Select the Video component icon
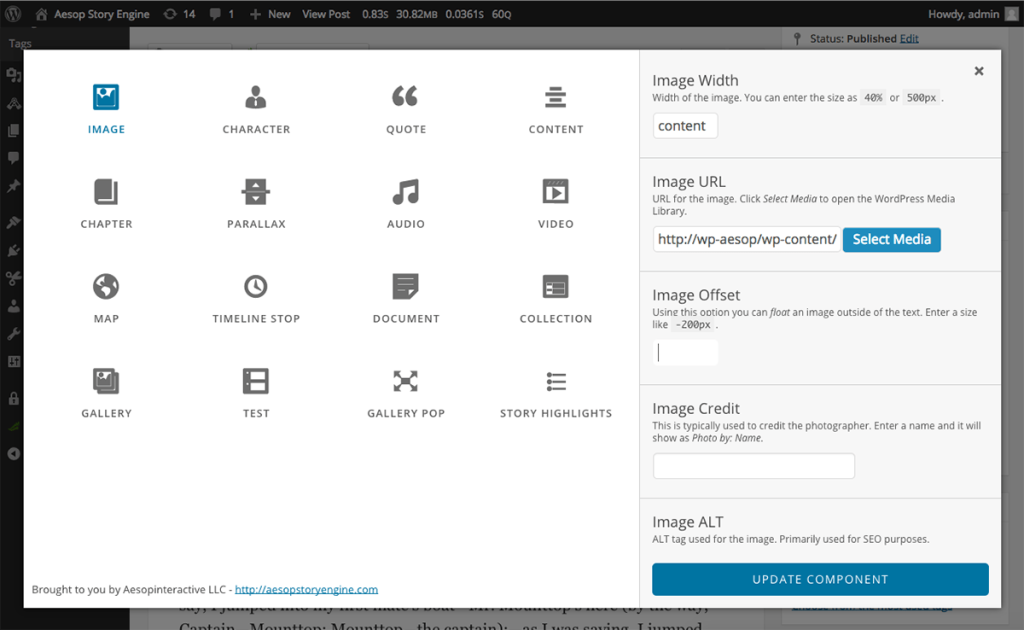The height and width of the screenshot is (630, 1024). (x=555, y=192)
